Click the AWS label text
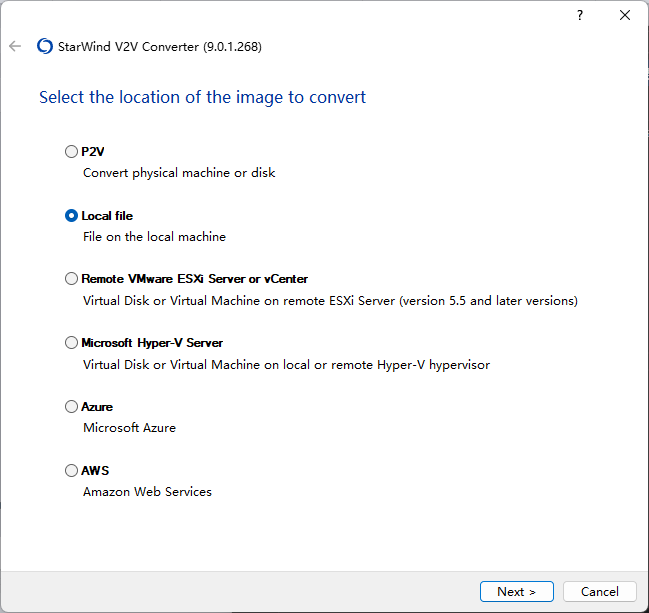The height and width of the screenshot is (613, 649). click(x=95, y=471)
